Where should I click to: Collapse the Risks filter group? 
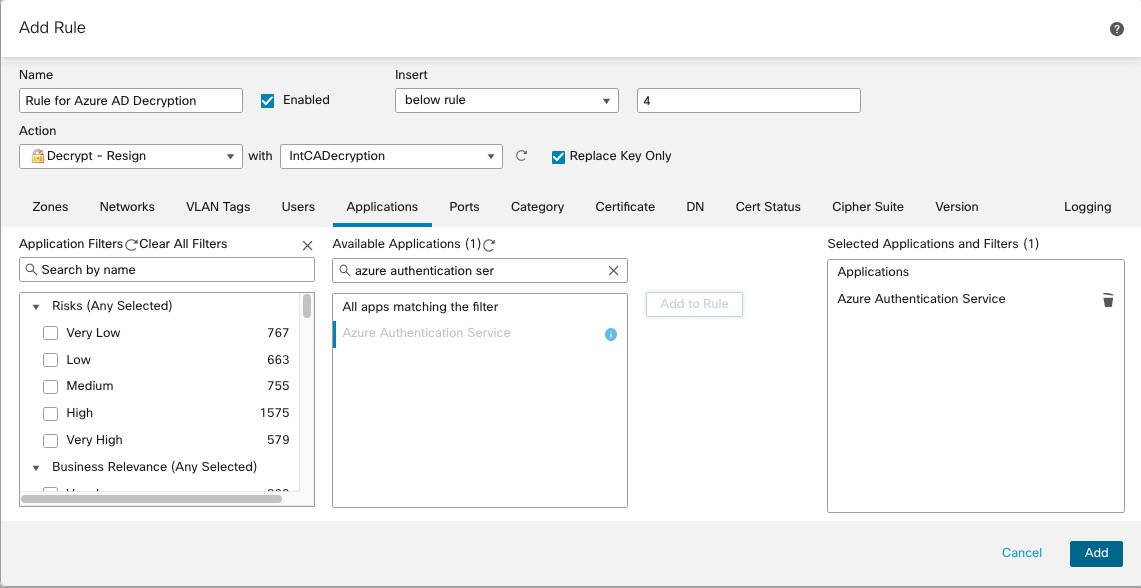point(37,307)
